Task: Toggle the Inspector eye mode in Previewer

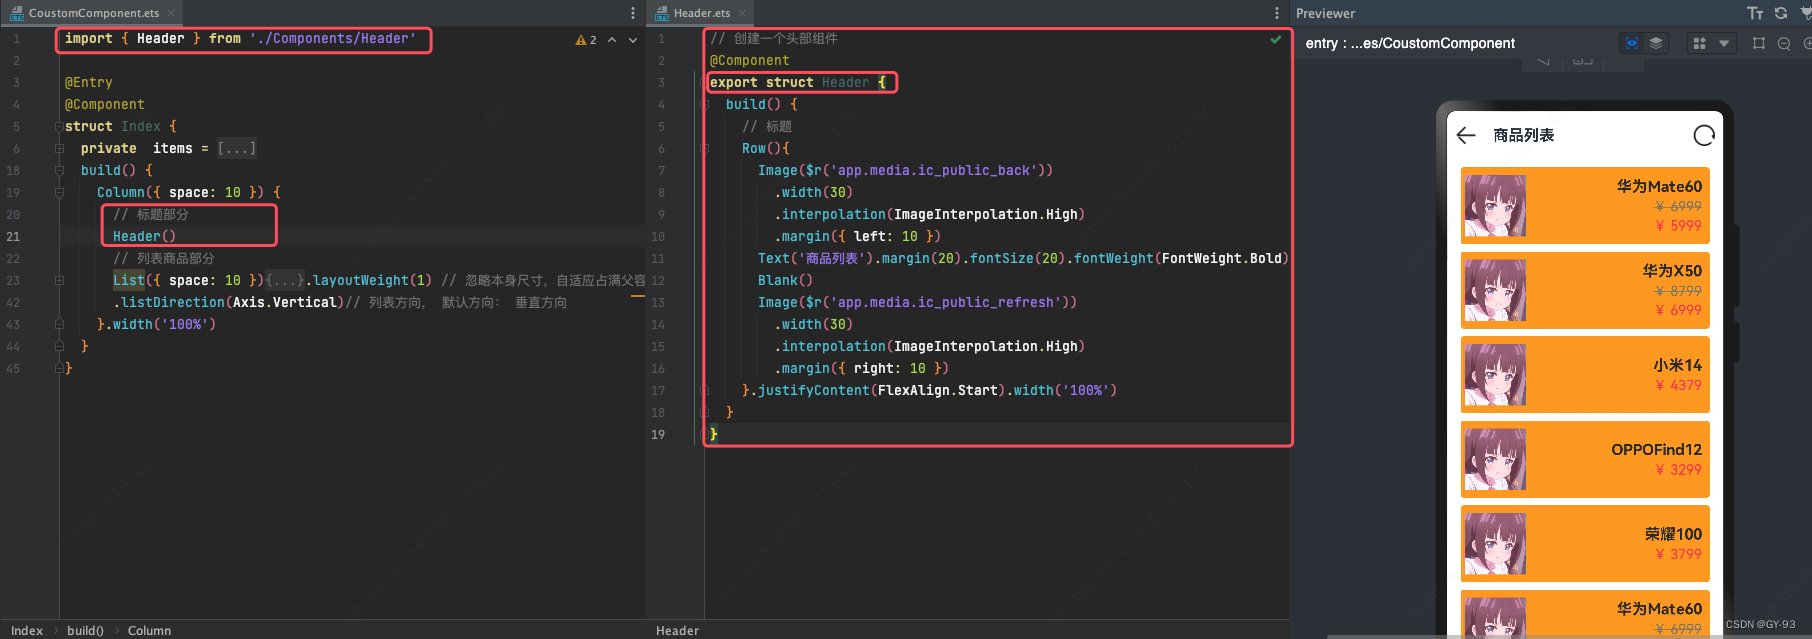Action: point(1632,43)
